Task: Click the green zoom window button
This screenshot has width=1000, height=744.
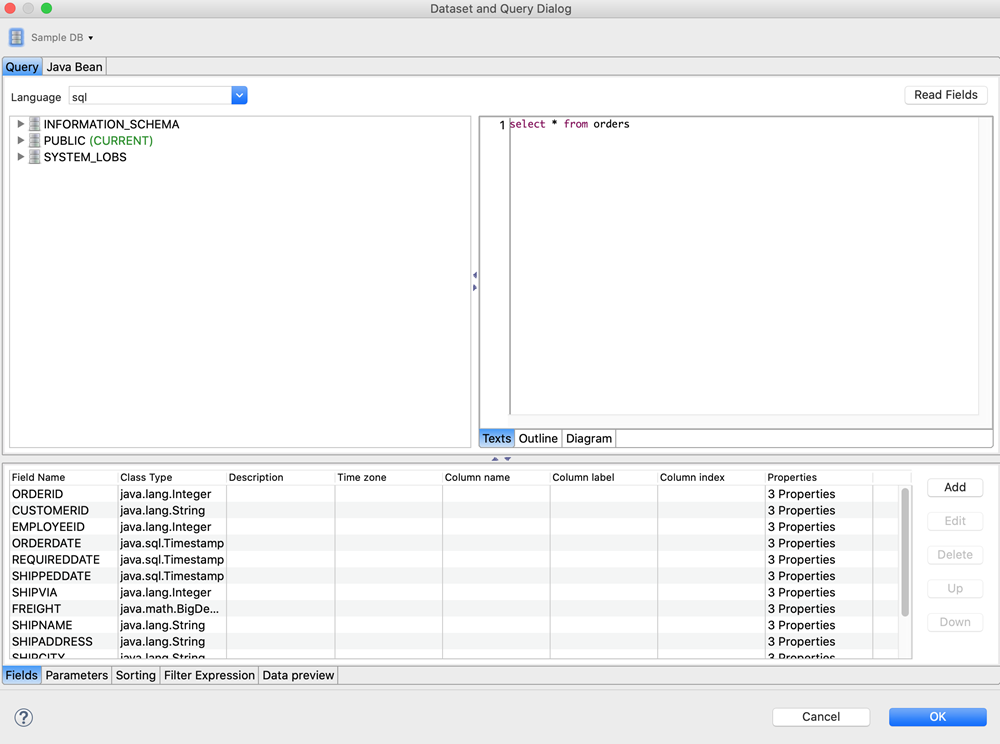Action: 47,8
